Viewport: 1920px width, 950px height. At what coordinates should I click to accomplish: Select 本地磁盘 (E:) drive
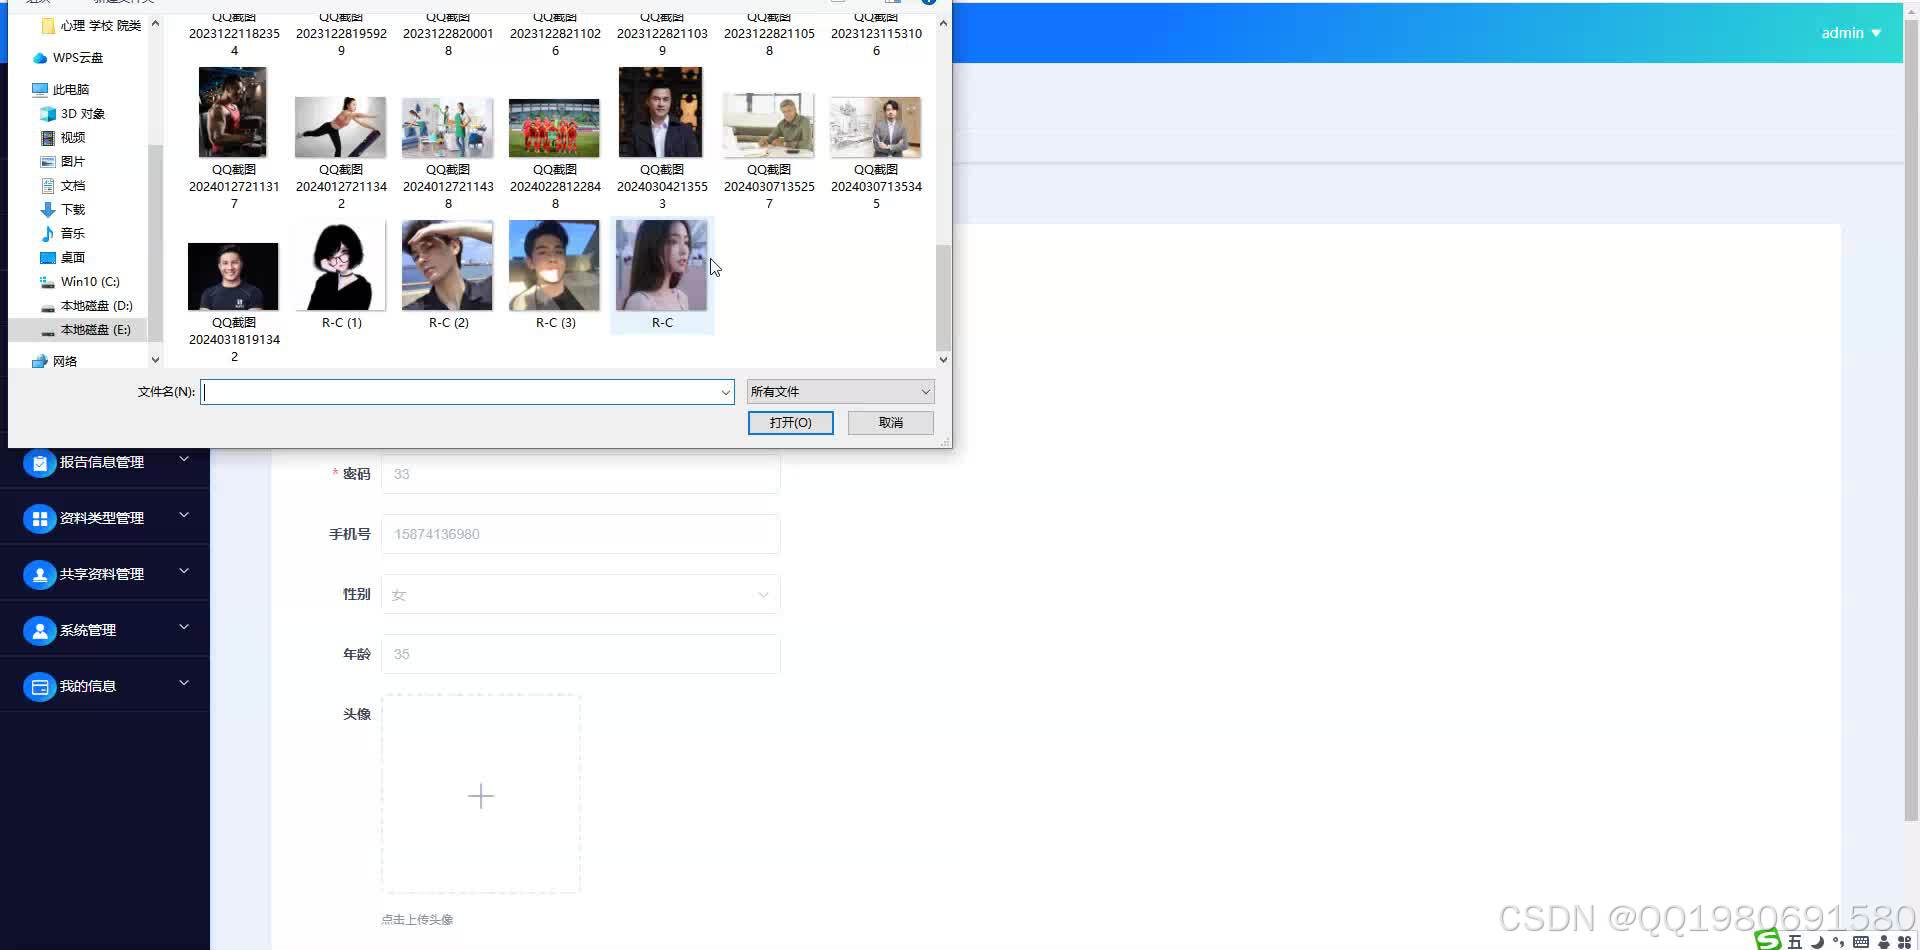click(85, 330)
